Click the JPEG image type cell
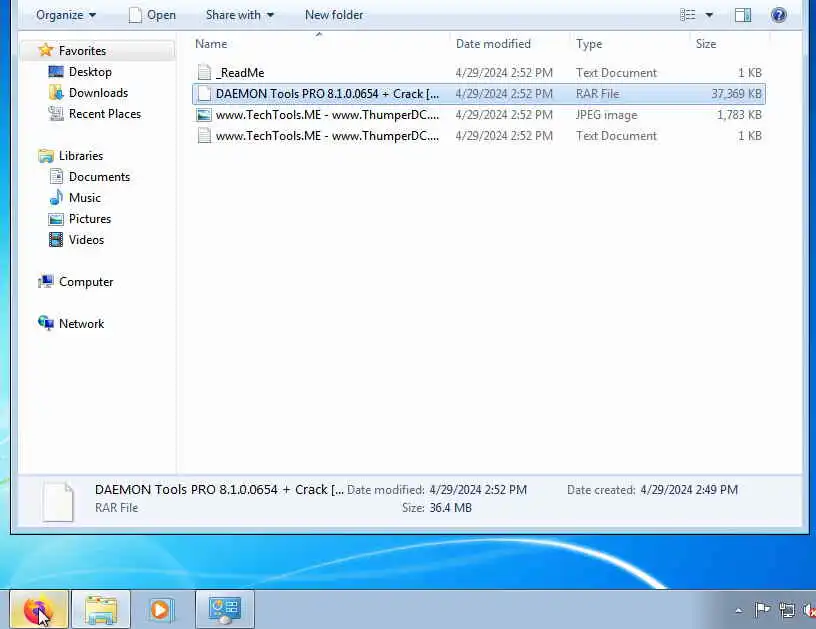Screen dimensions: 816x629 (x=606, y=115)
